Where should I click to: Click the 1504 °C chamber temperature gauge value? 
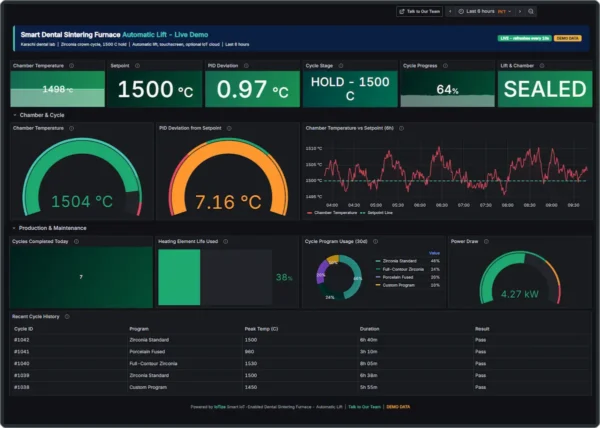[x=82, y=202]
